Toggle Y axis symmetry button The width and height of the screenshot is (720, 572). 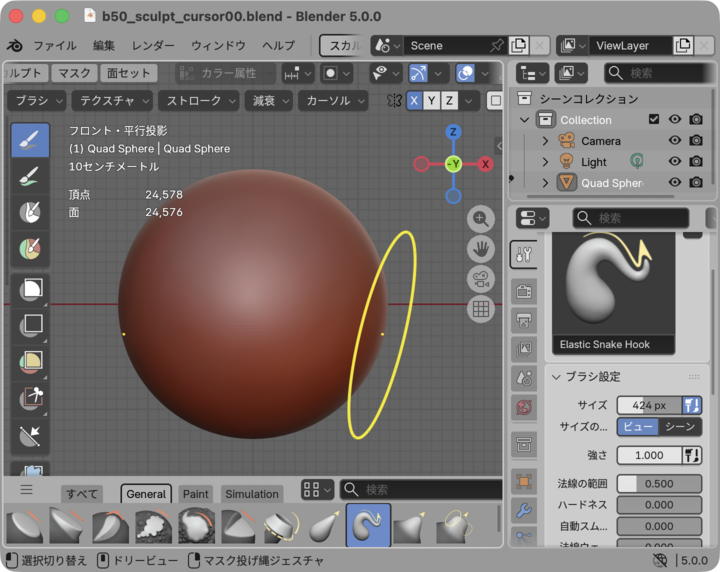point(432,101)
